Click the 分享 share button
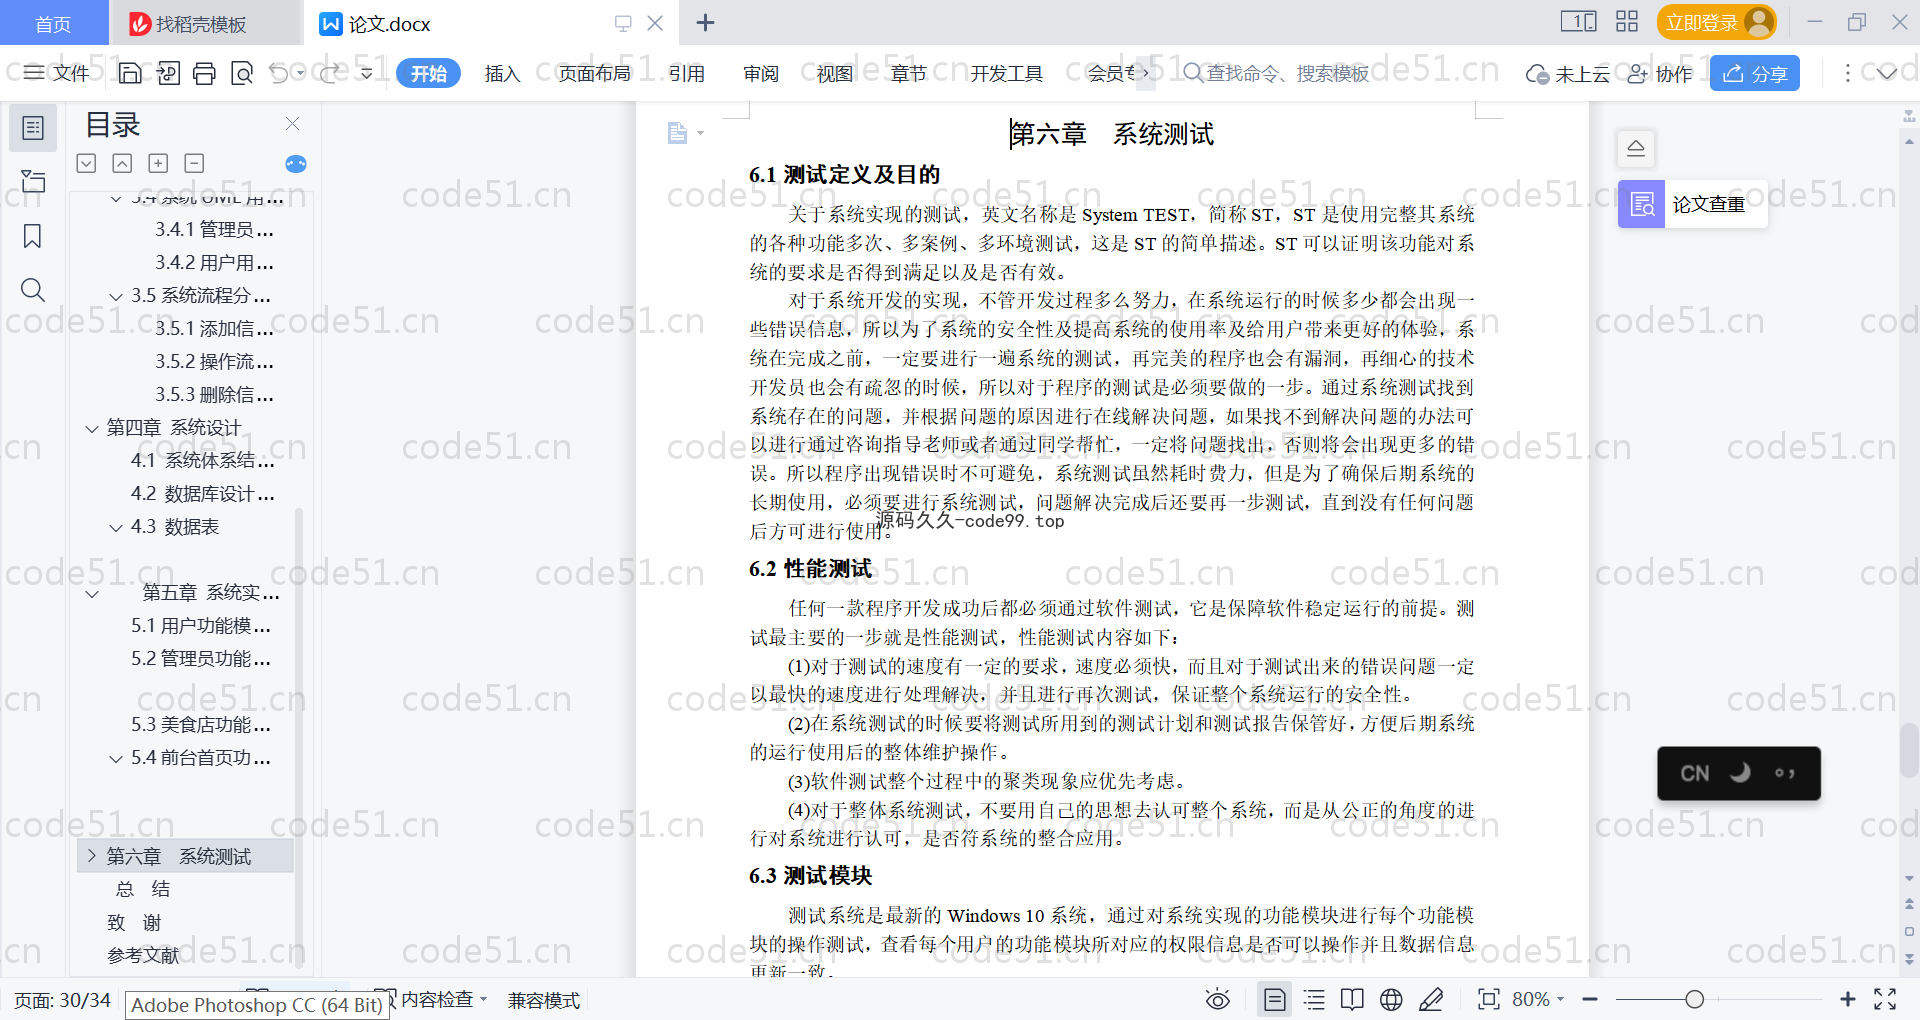The width and height of the screenshot is (1920, 1020). [1755, 73]
